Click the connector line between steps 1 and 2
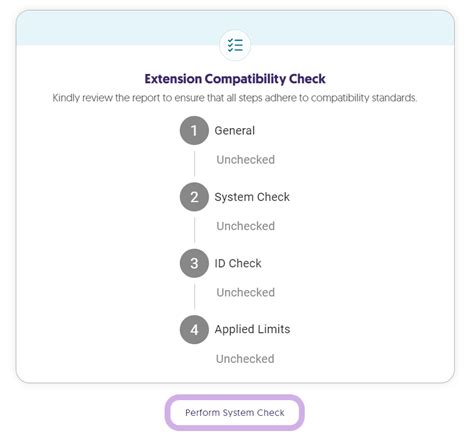Viewport: 474px width, 438px height. [195, 163]
